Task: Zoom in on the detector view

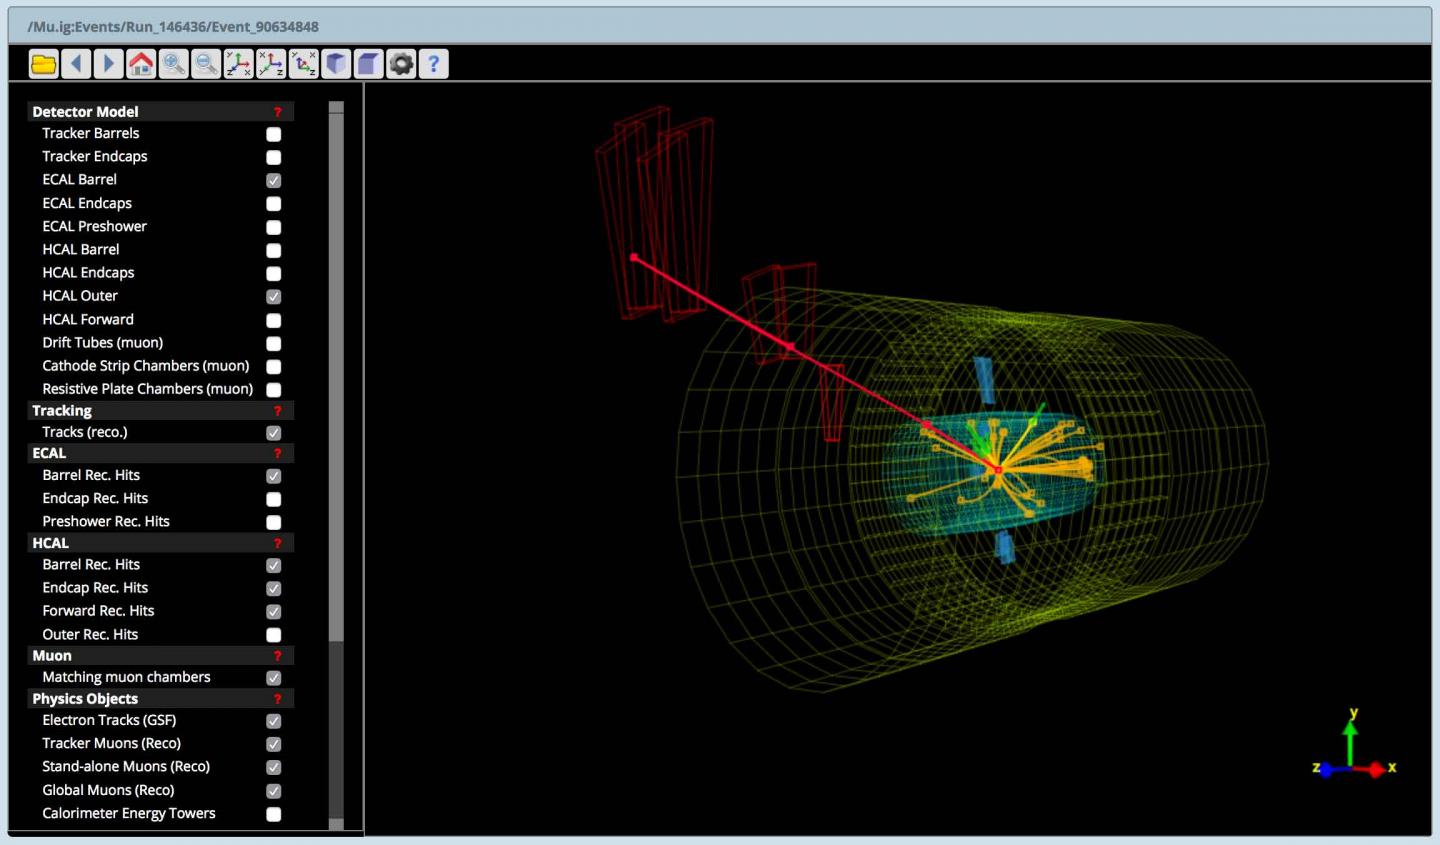Action: 172,63
